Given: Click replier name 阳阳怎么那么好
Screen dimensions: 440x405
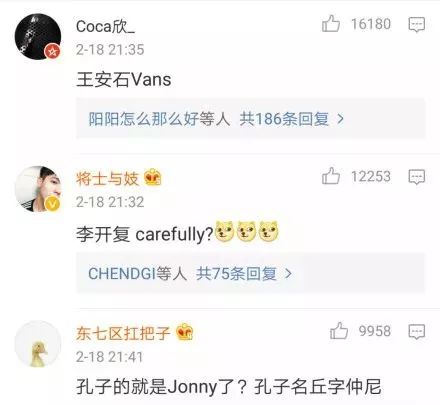Looking at the screenshot, I should tap(143, 119).
